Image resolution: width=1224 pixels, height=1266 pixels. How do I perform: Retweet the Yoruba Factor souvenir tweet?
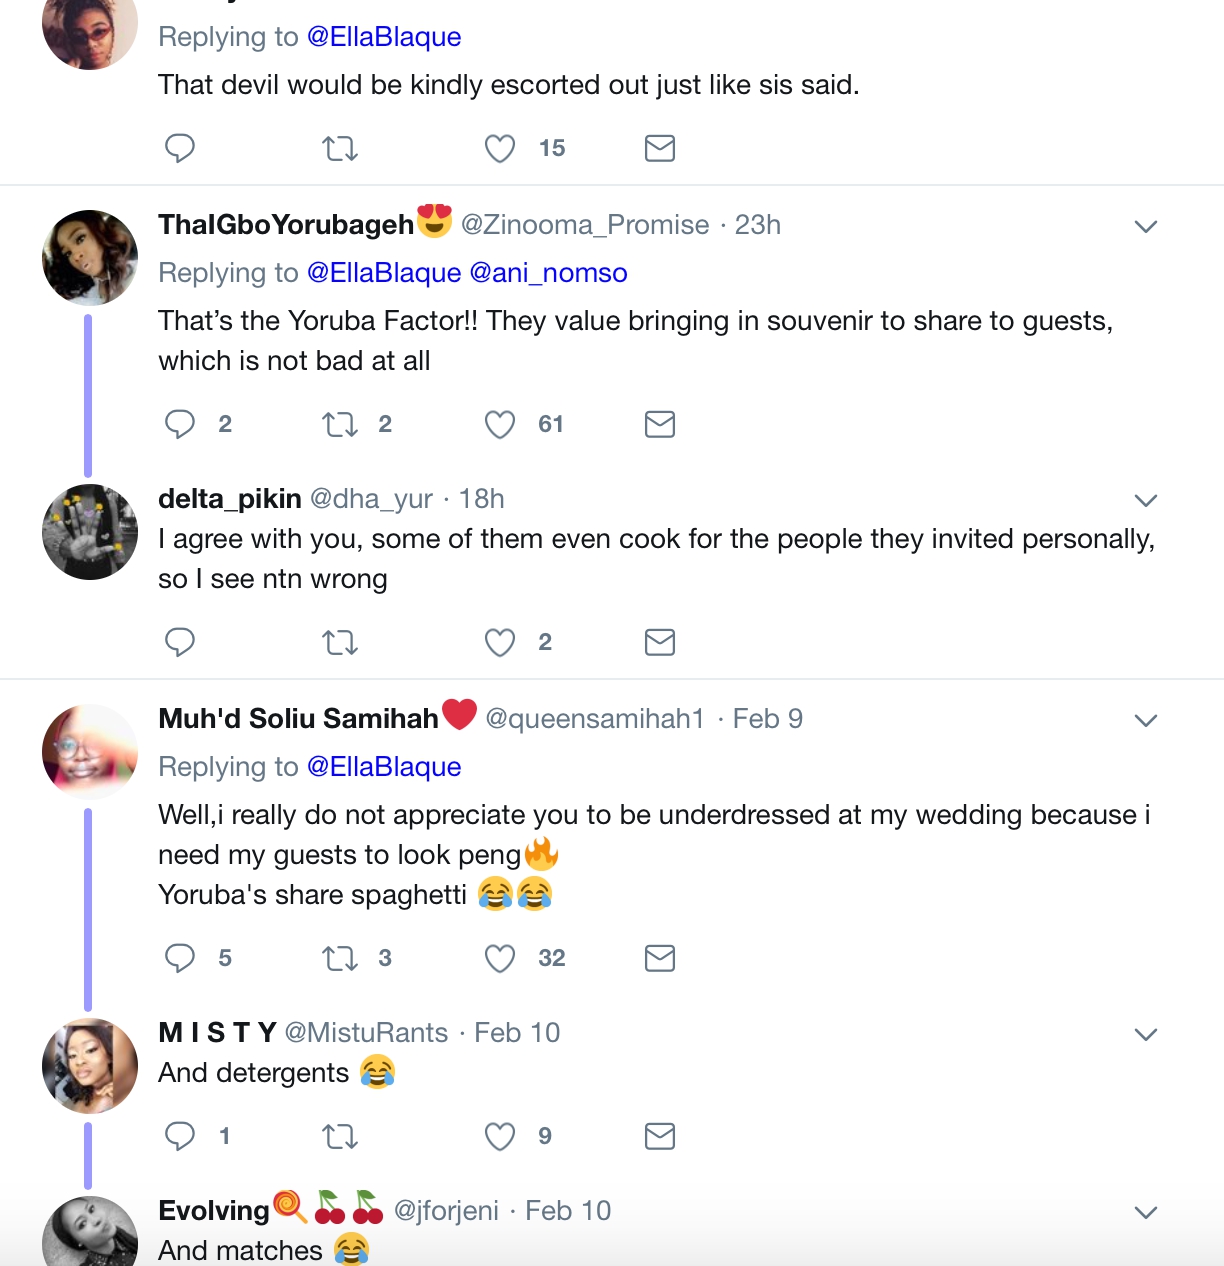pos(340,425)
